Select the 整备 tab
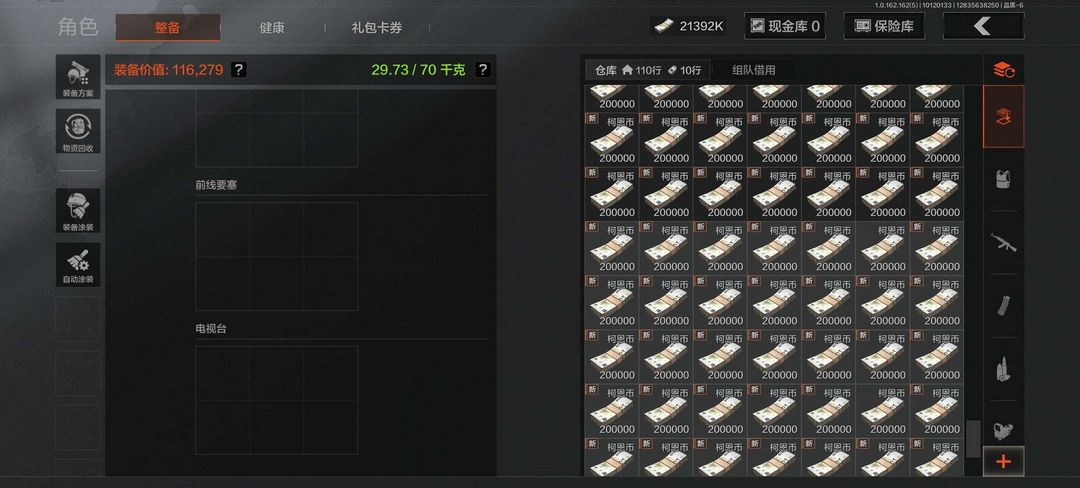 167,28
